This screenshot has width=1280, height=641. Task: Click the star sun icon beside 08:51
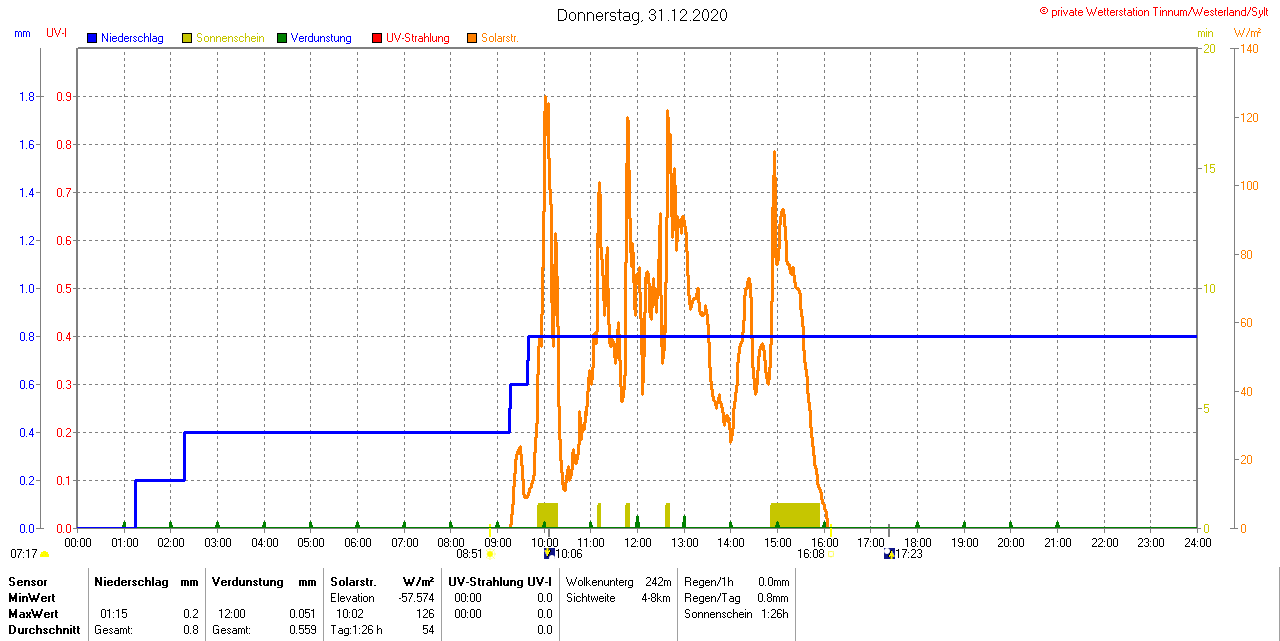(490, 553)
